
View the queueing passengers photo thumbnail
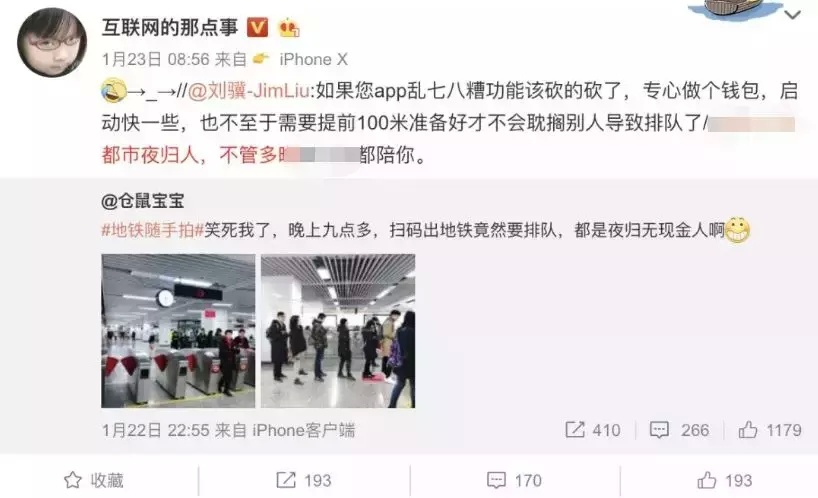point(338,331)
